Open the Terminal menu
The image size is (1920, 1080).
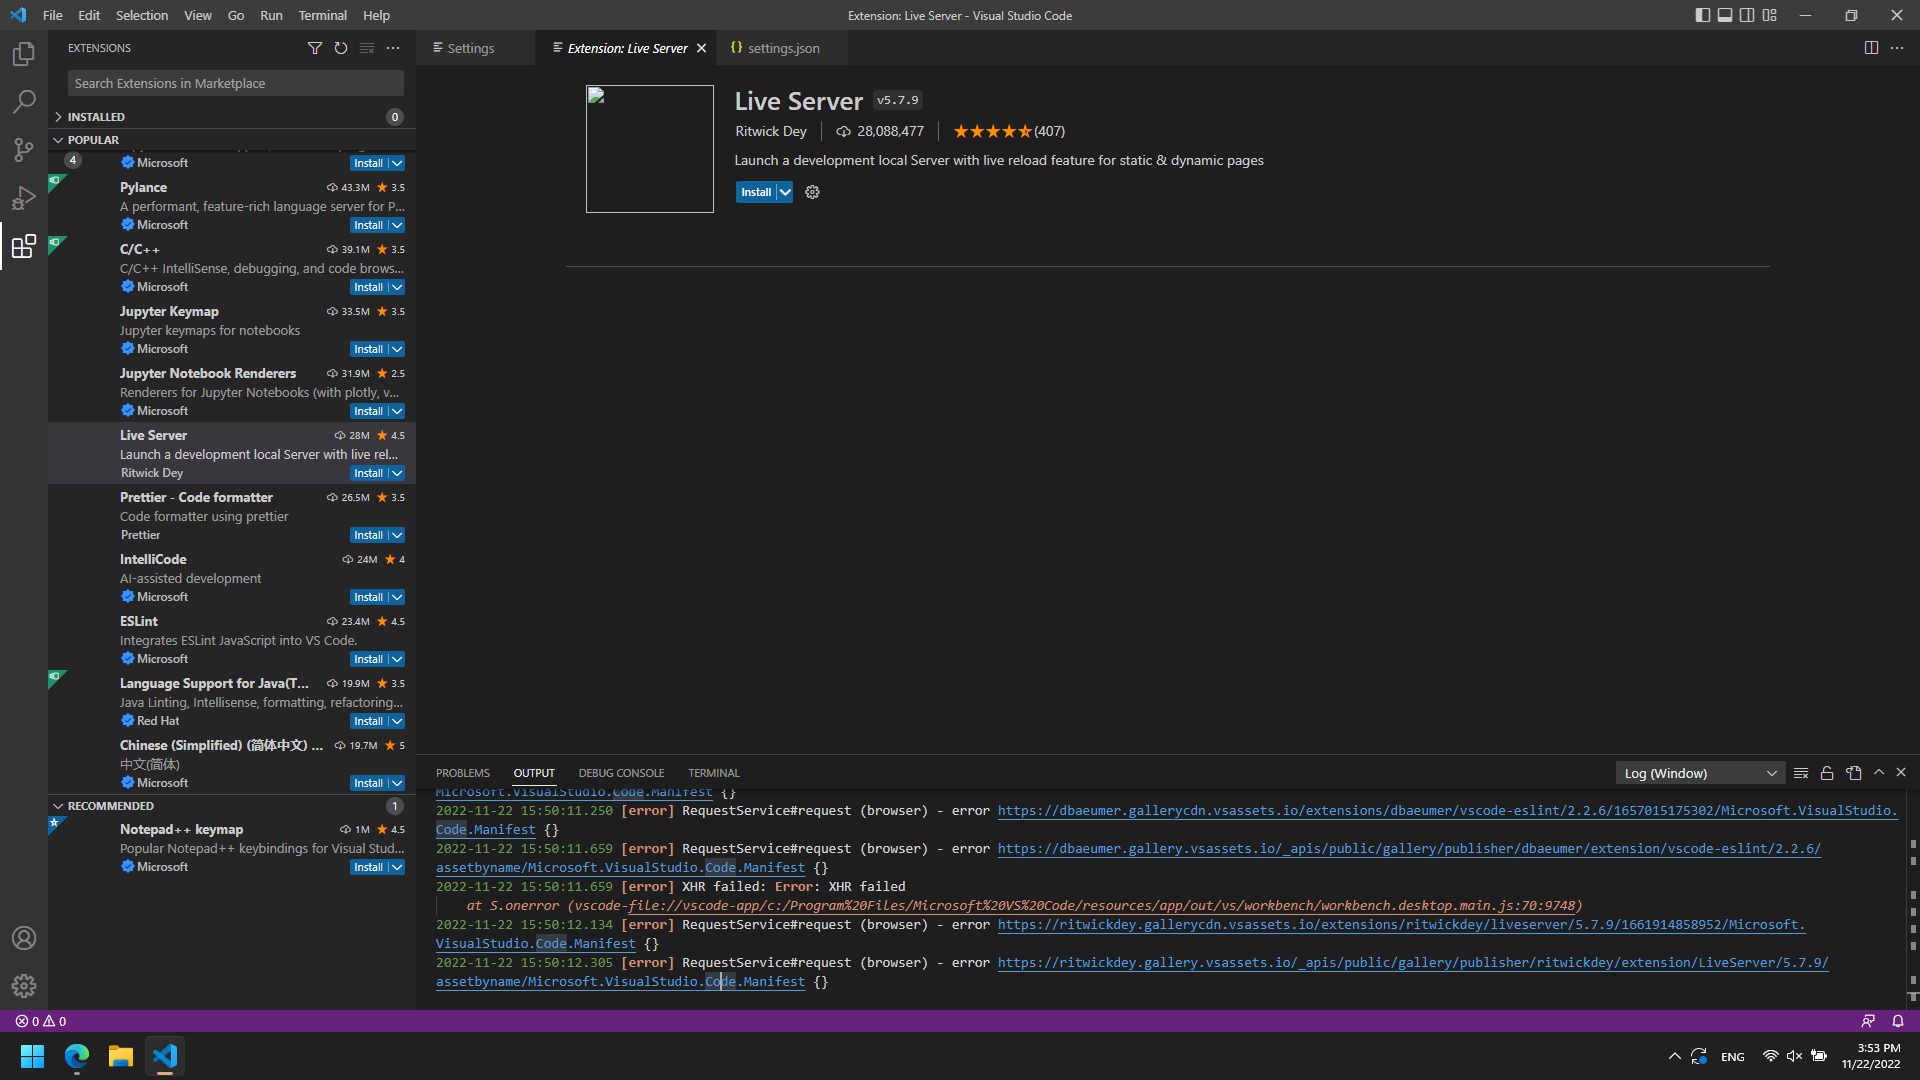(322, 15)
